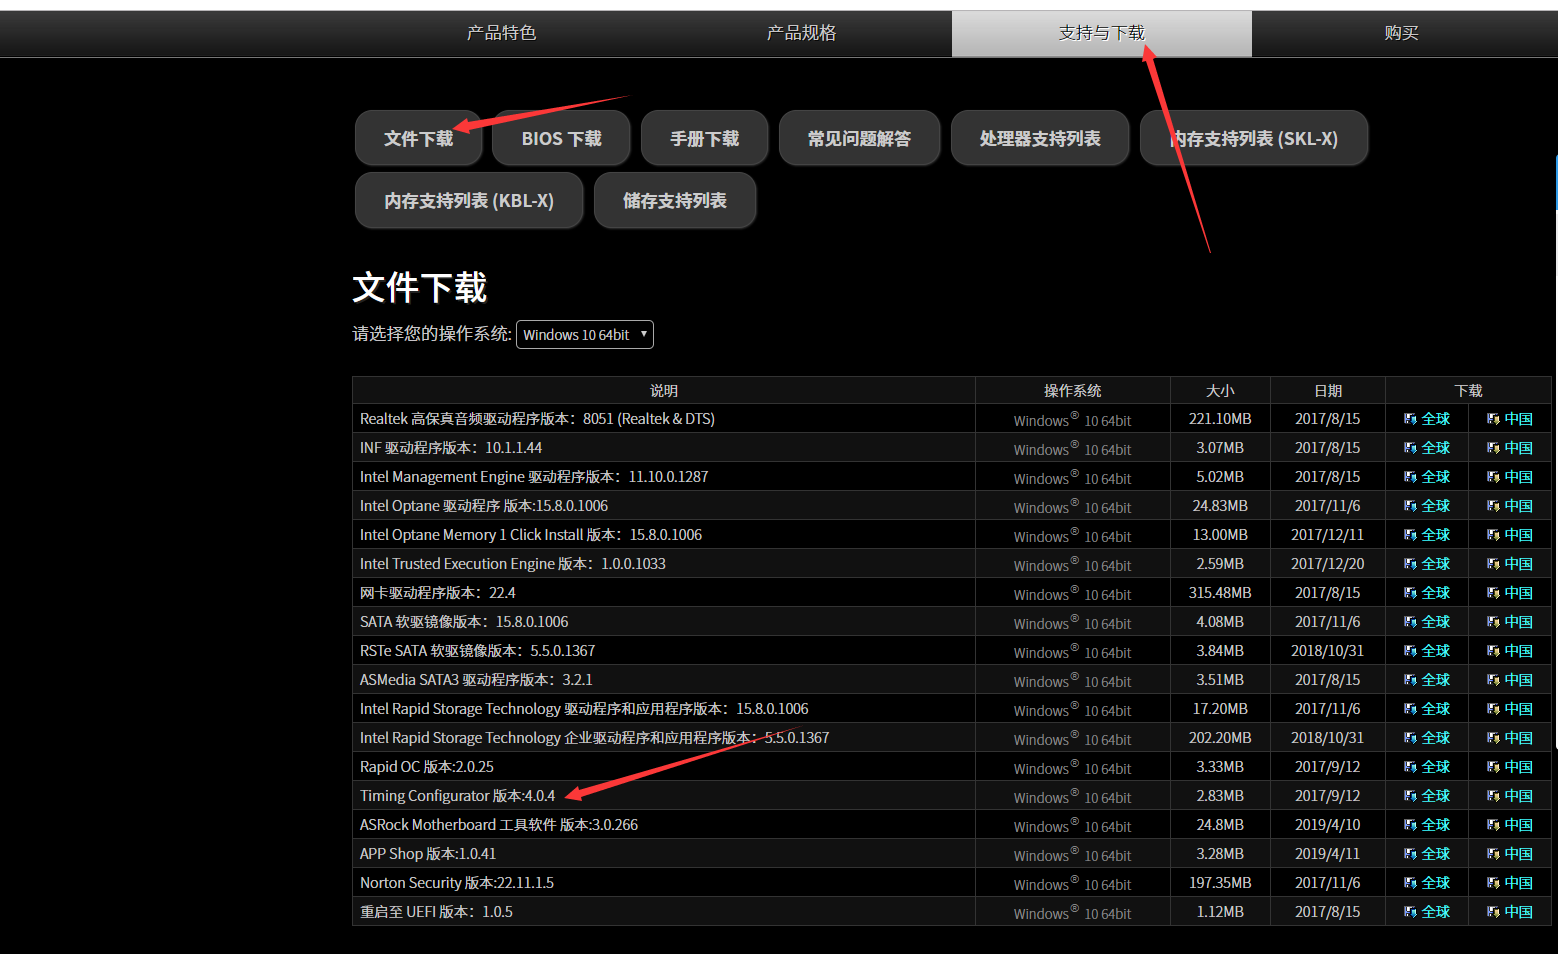Open 处理器支持列表 section
This screenshot has height=954, width=1558.
(x=1040, y=138)
